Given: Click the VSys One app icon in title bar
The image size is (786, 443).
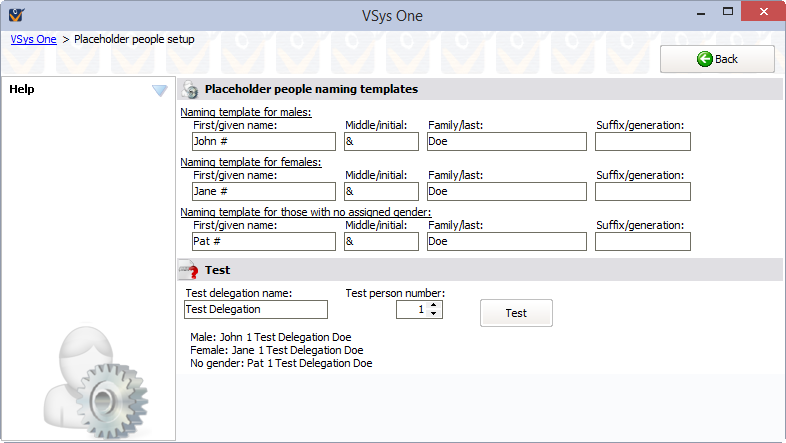Looking at the screenshot, I should pyautogui.click(x=15, y=14).
